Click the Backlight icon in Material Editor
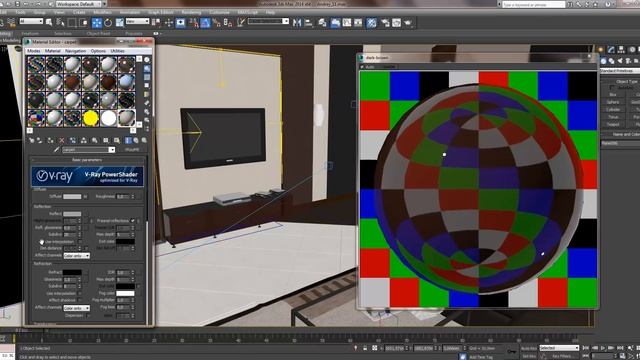This screenshot has height=360, width=640. tap(147, 69)
